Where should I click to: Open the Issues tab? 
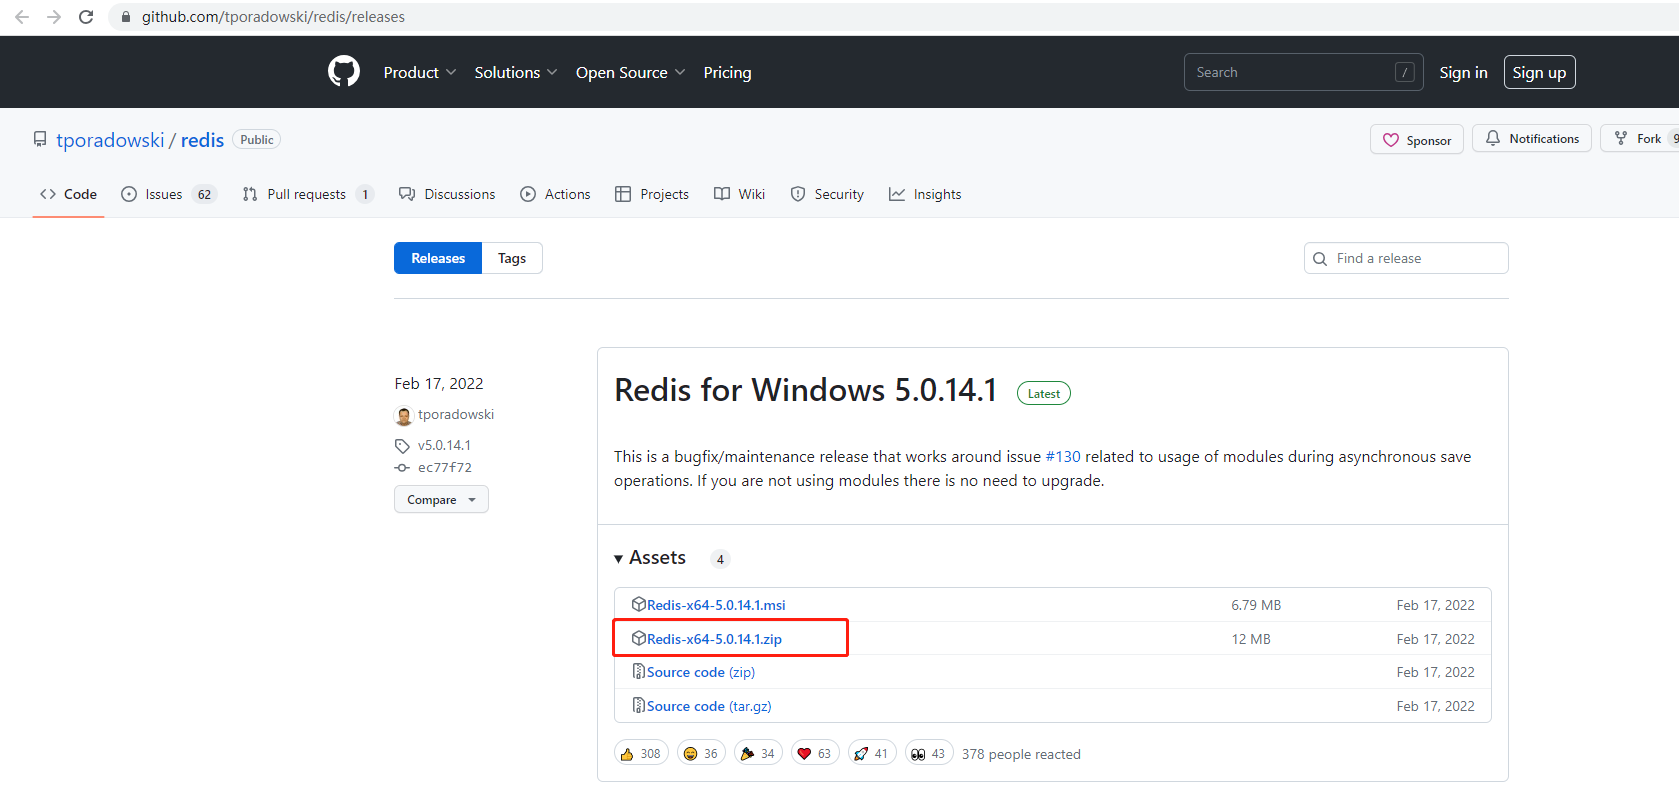(x=168, y=194)
